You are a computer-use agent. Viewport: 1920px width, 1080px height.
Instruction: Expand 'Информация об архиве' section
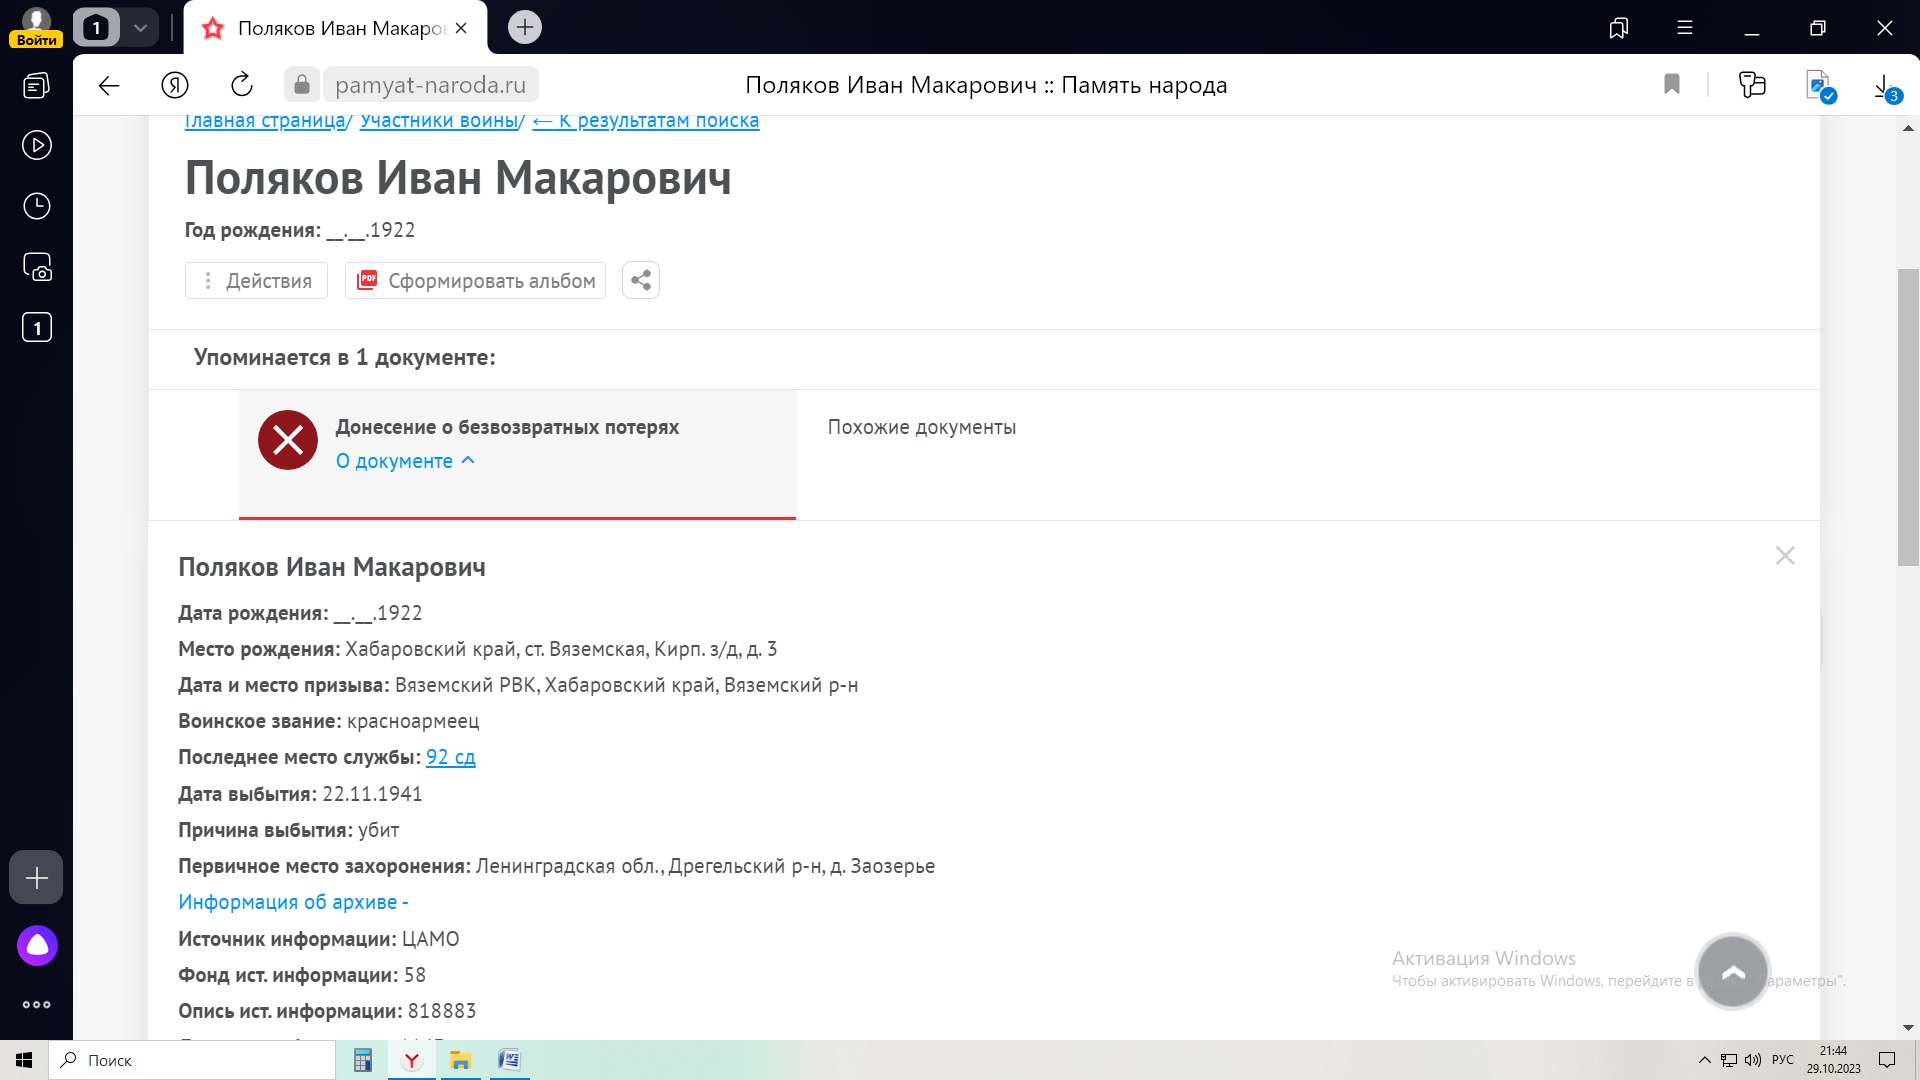[x=293, y=902]
